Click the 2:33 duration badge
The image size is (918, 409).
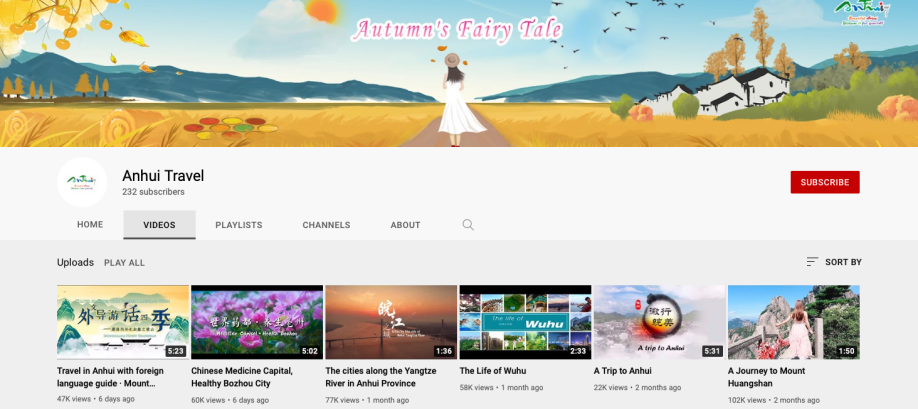pos(578,351)
